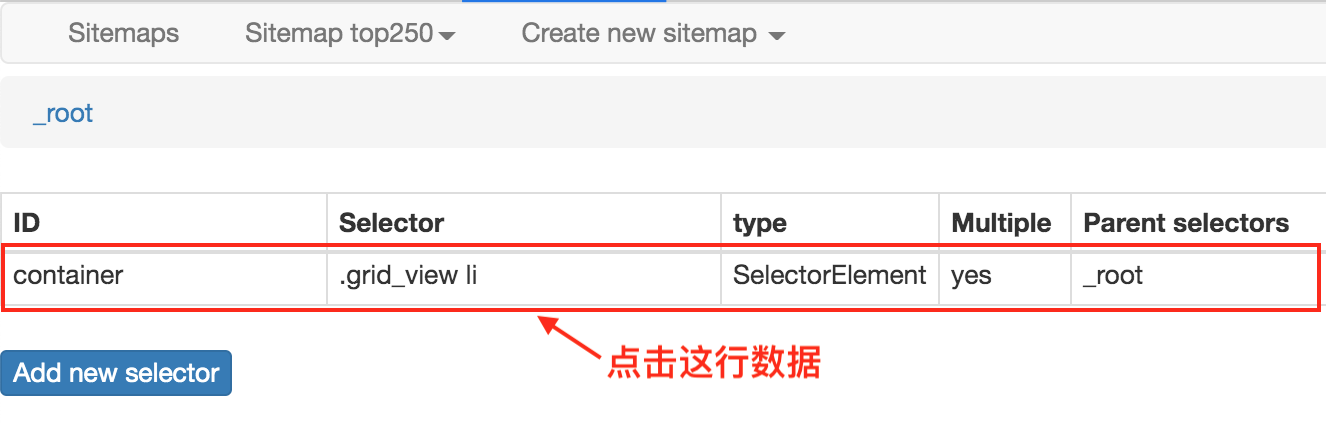Click the caret beside Create new sitemap
The width and height of the screenshot is (1326, 424).
776,36
